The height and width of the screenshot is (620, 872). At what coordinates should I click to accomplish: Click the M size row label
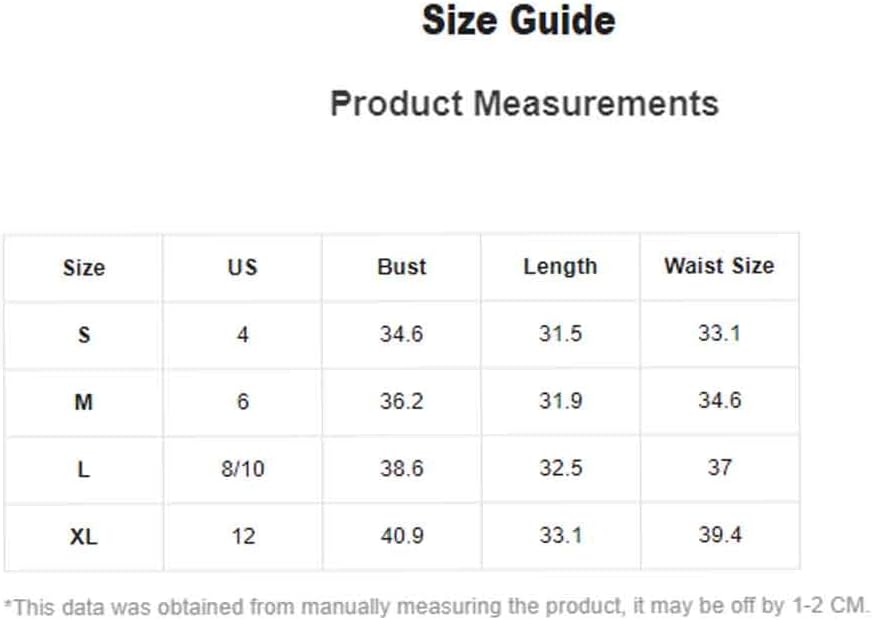coord(83,402)
